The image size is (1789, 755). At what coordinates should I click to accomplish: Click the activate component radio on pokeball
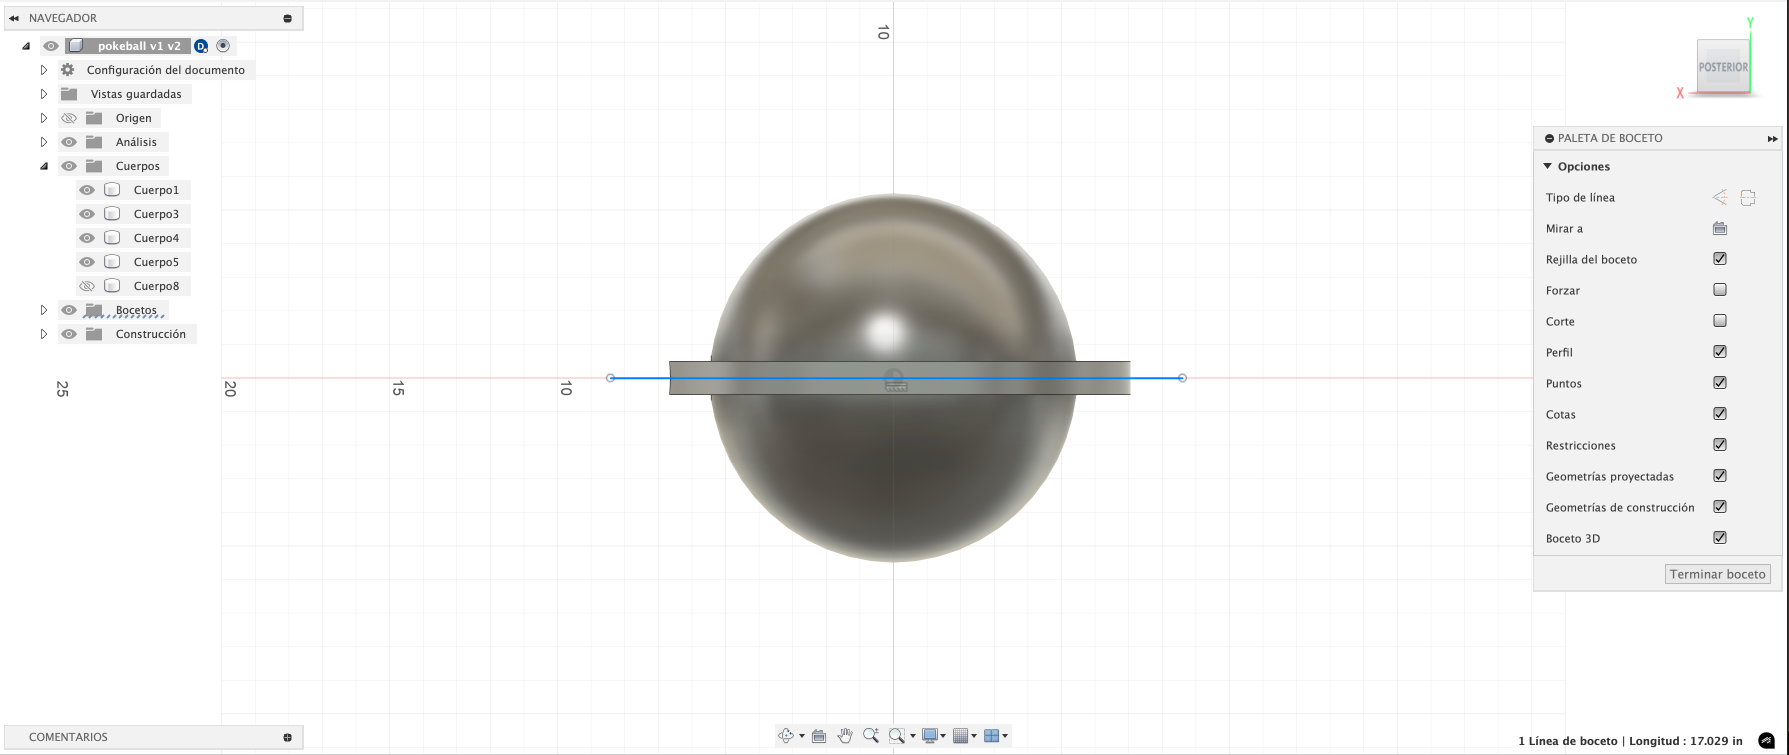(x=223, y=46)
